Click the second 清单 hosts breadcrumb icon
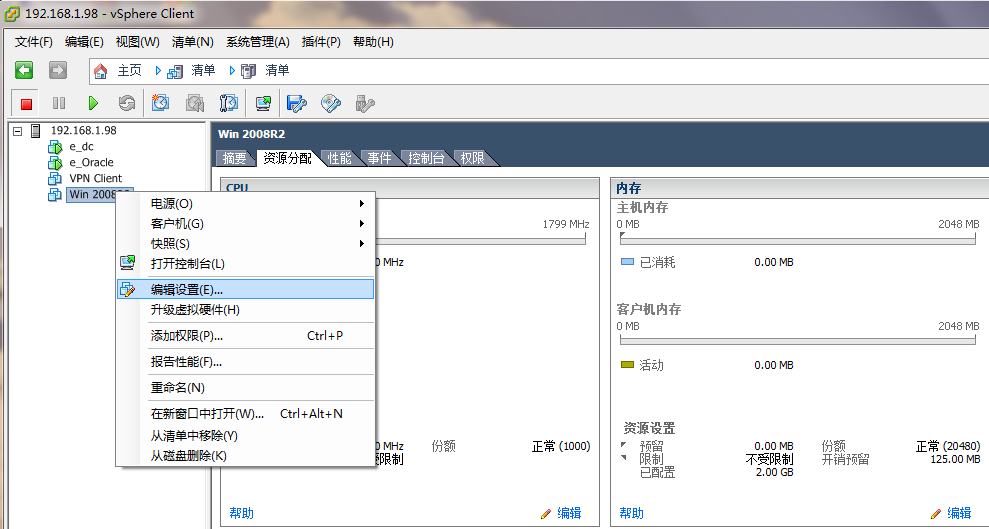Image resolution: width=989 pixels, height=529 pixels. tap(249, 71)
